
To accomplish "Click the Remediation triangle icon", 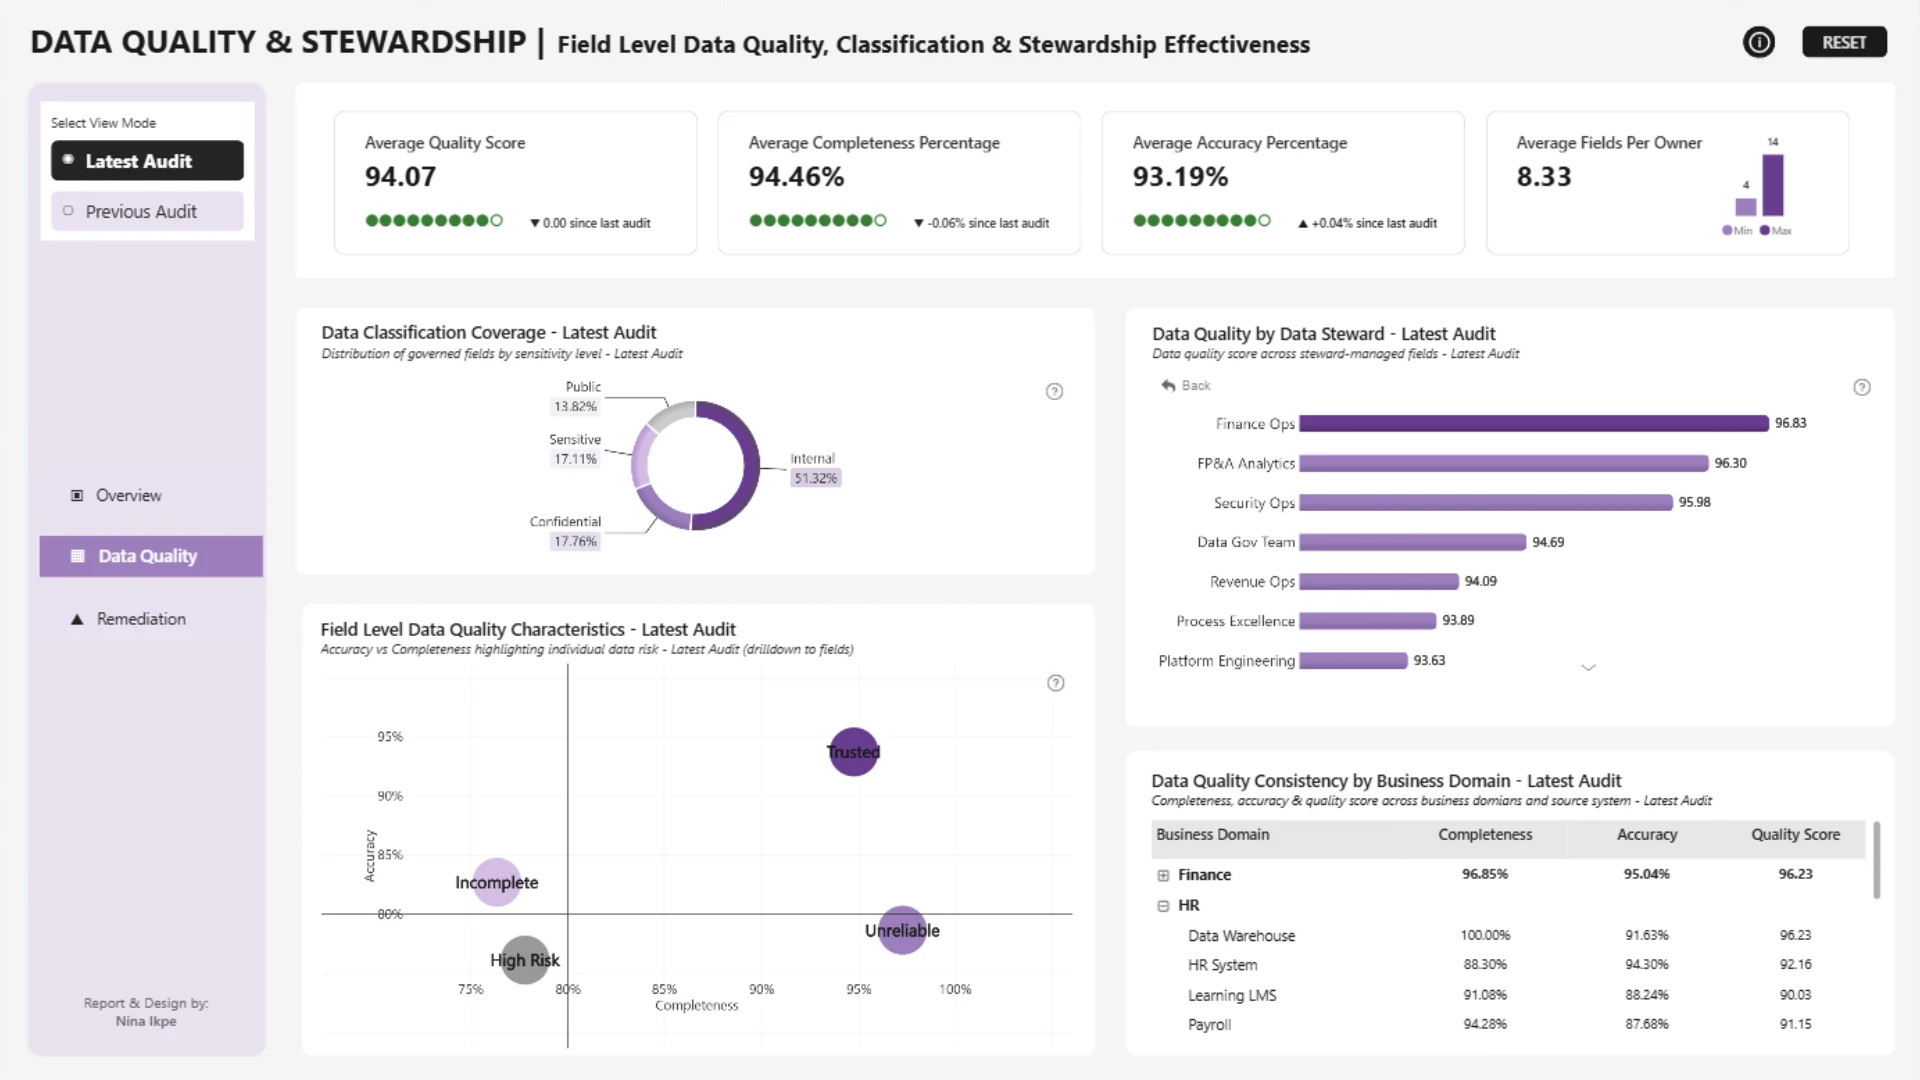I will [x=77, y=619].
